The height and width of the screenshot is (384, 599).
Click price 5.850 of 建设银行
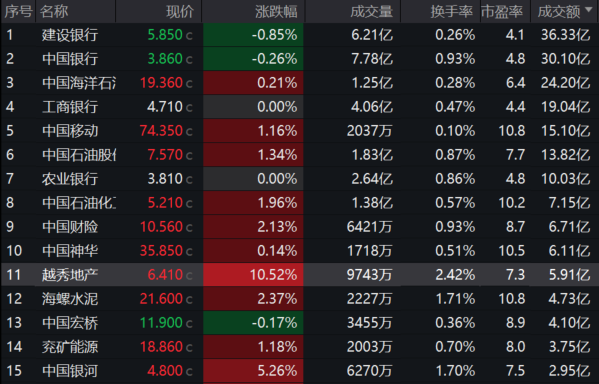[x=165, y=35]
